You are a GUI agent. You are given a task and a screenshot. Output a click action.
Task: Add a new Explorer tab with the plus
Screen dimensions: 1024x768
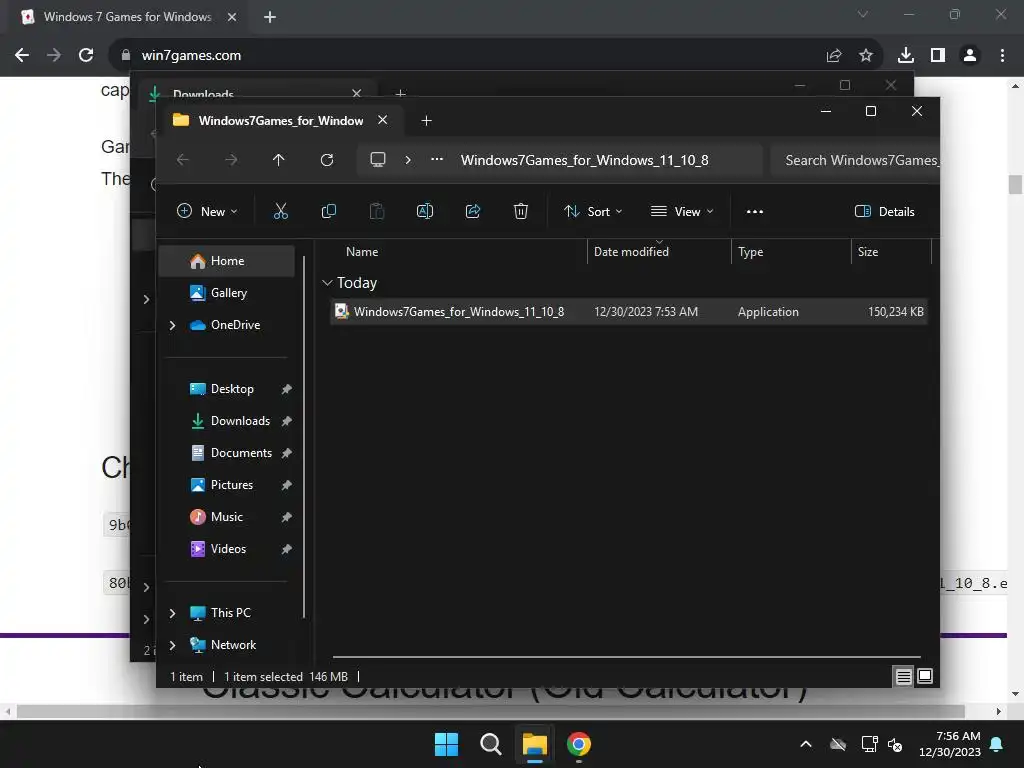point(426,121)
